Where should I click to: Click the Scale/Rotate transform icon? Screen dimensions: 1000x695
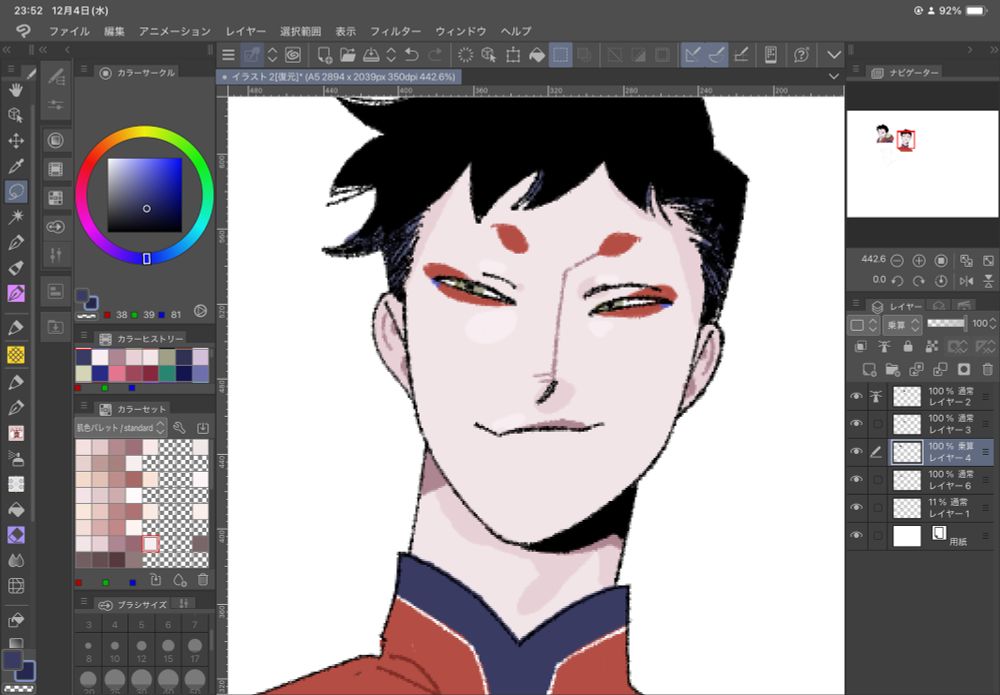click(x=513, y=55)
